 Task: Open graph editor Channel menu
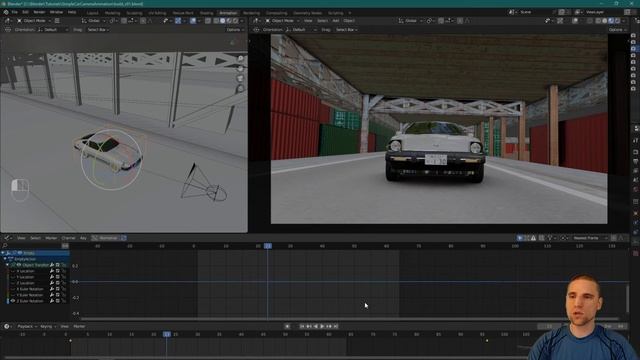pos(68,238)
